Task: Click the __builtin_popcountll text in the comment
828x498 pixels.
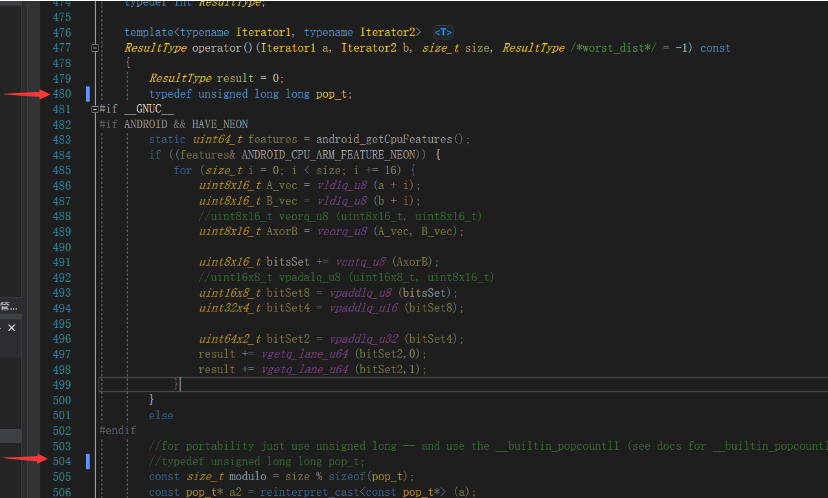Action: point(557,446)
